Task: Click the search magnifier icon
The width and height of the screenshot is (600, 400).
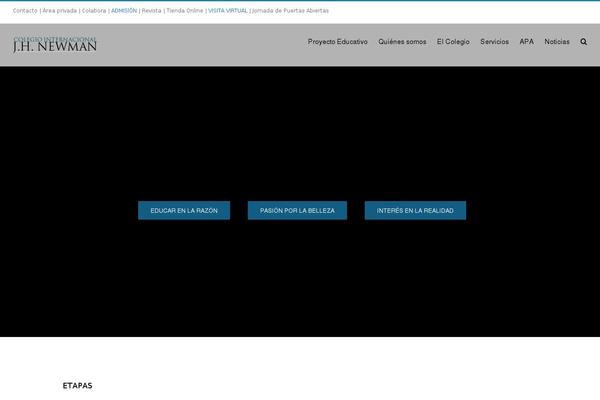Action: coord(583,42)
